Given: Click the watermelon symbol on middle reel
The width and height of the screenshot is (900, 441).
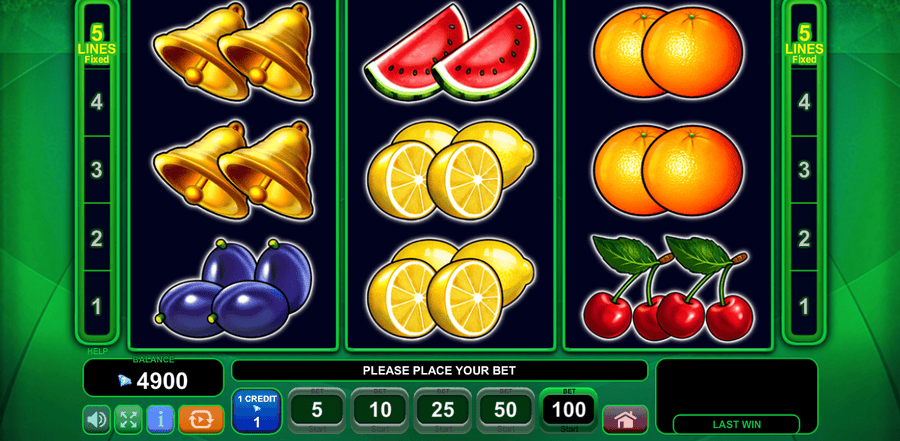Looking at the screenshot, I should (x=451, y=53).
